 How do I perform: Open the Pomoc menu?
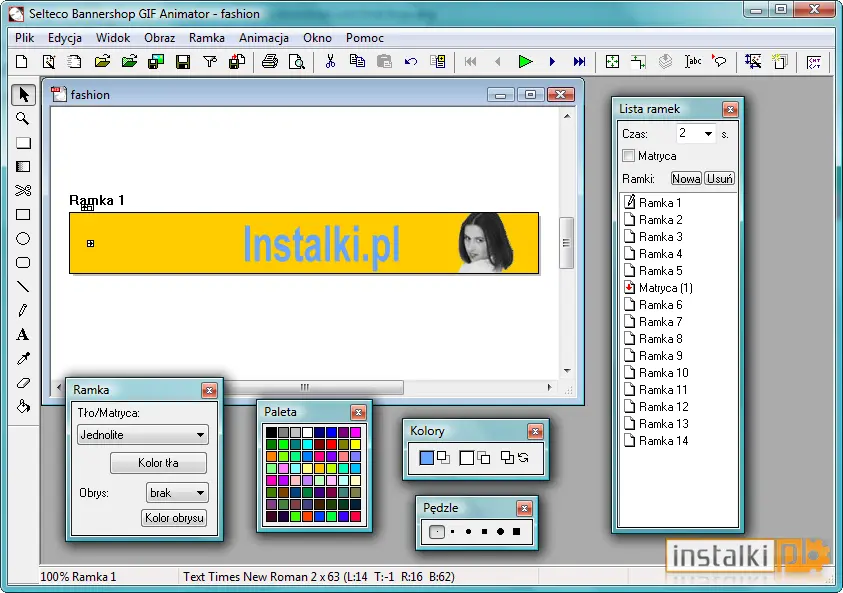(x=365, y=38)
